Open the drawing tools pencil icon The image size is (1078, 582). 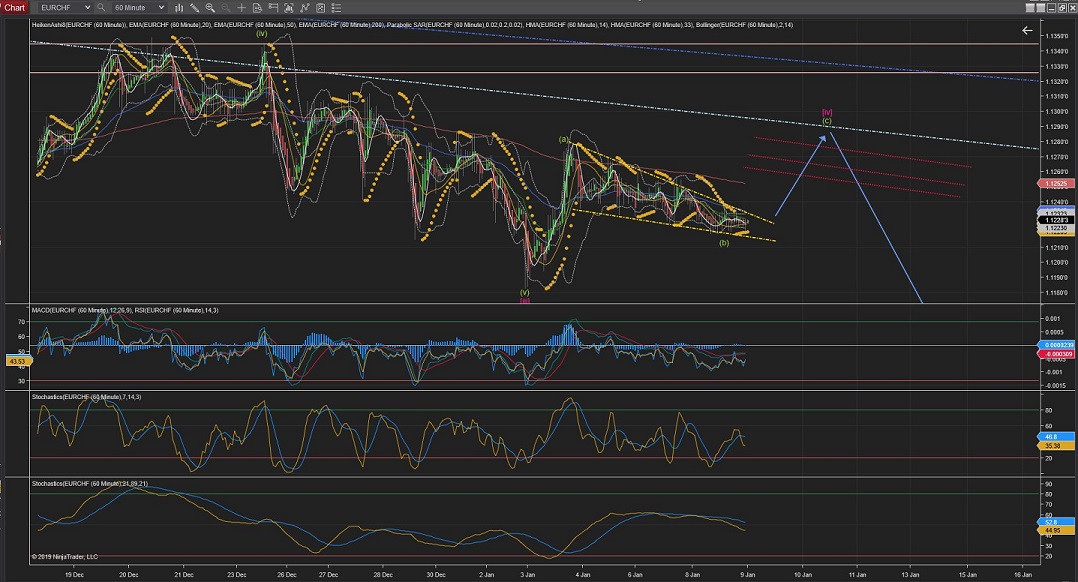(x=195, y=8)
